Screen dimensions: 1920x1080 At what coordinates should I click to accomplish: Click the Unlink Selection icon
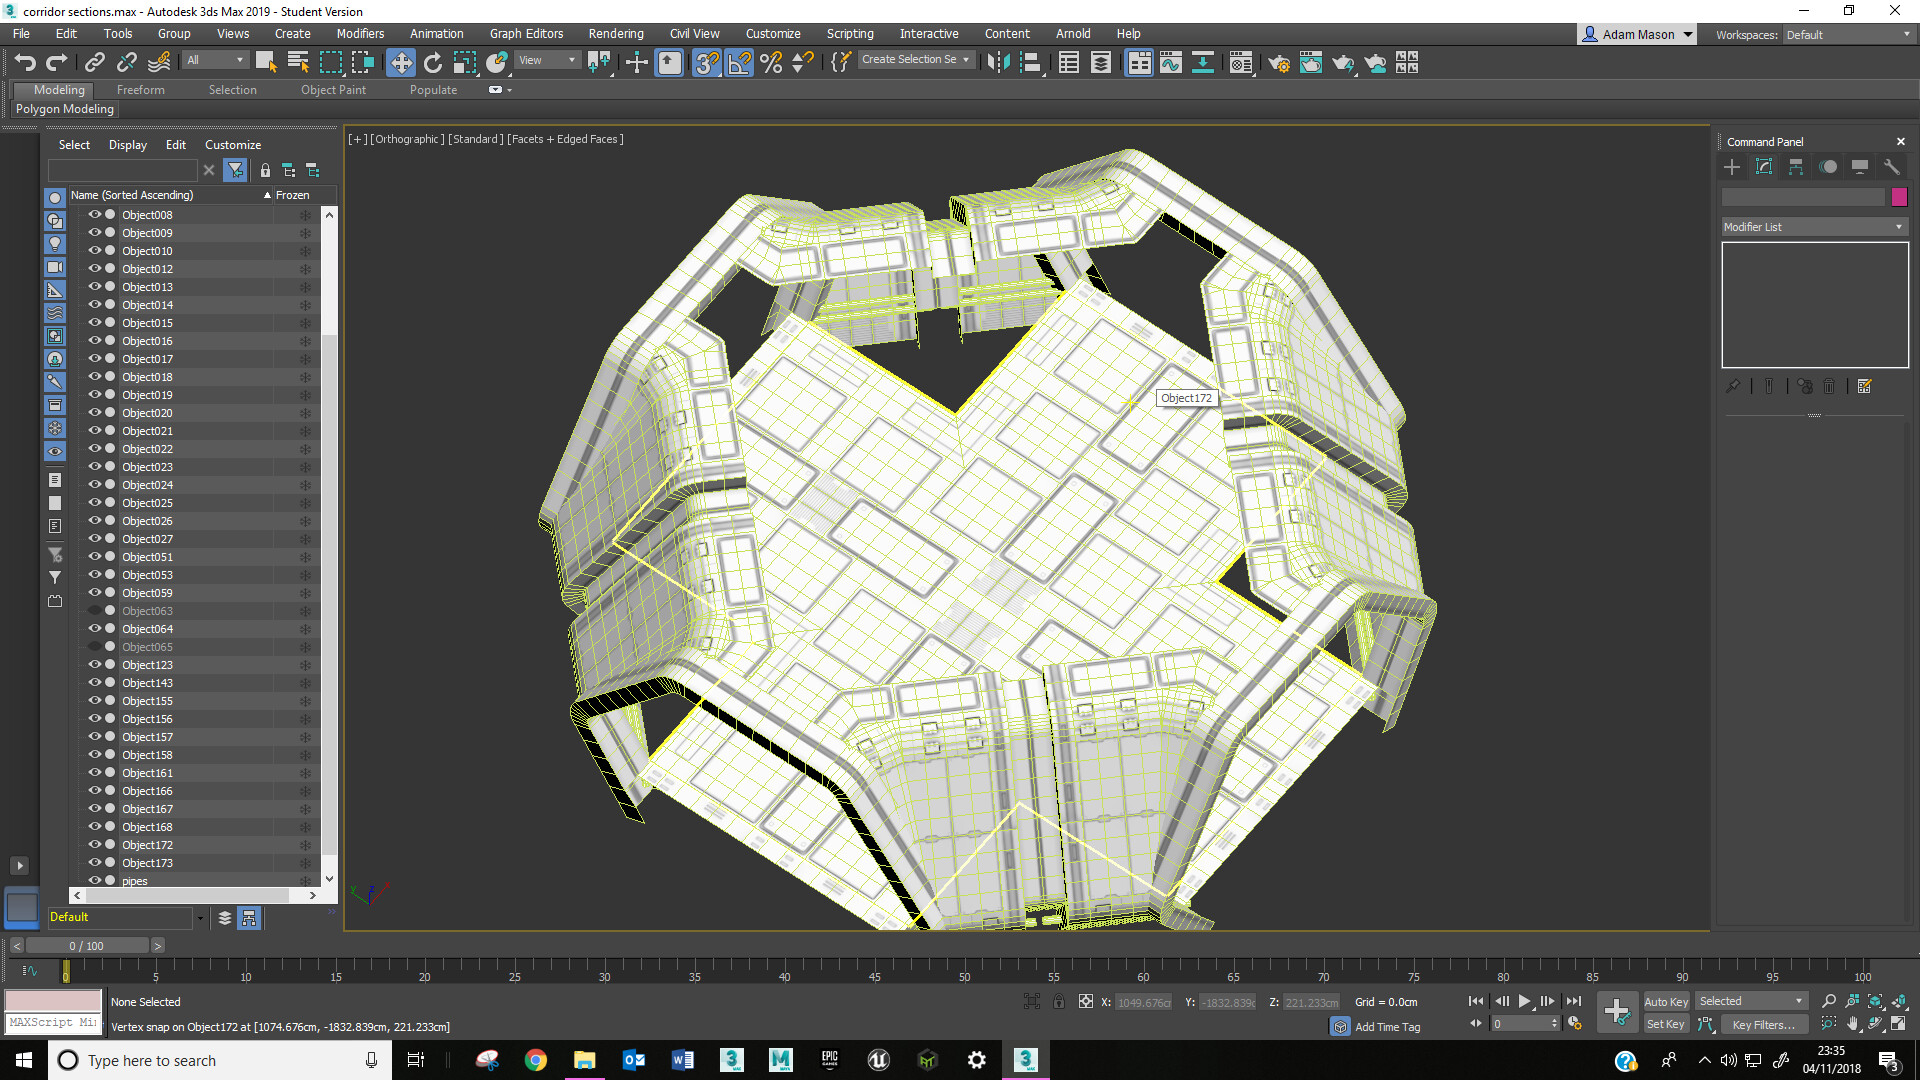126,63
